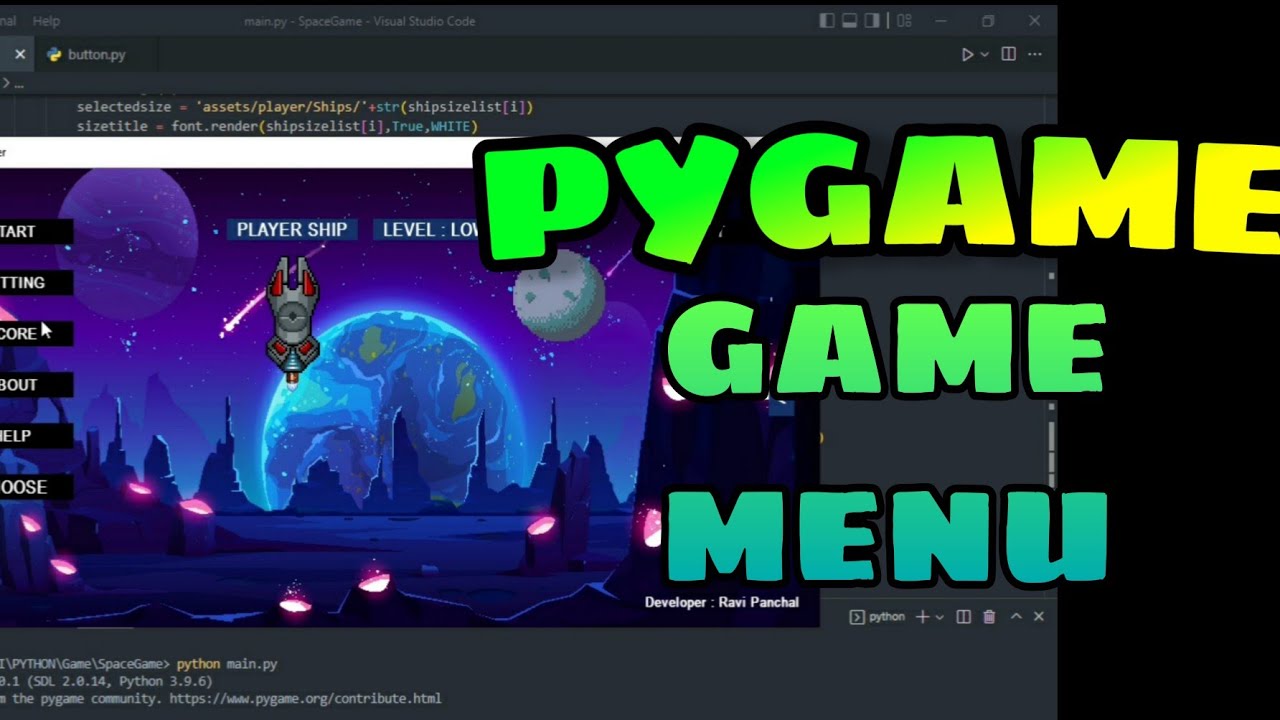Split the terminal panel

tap(963, 617)
